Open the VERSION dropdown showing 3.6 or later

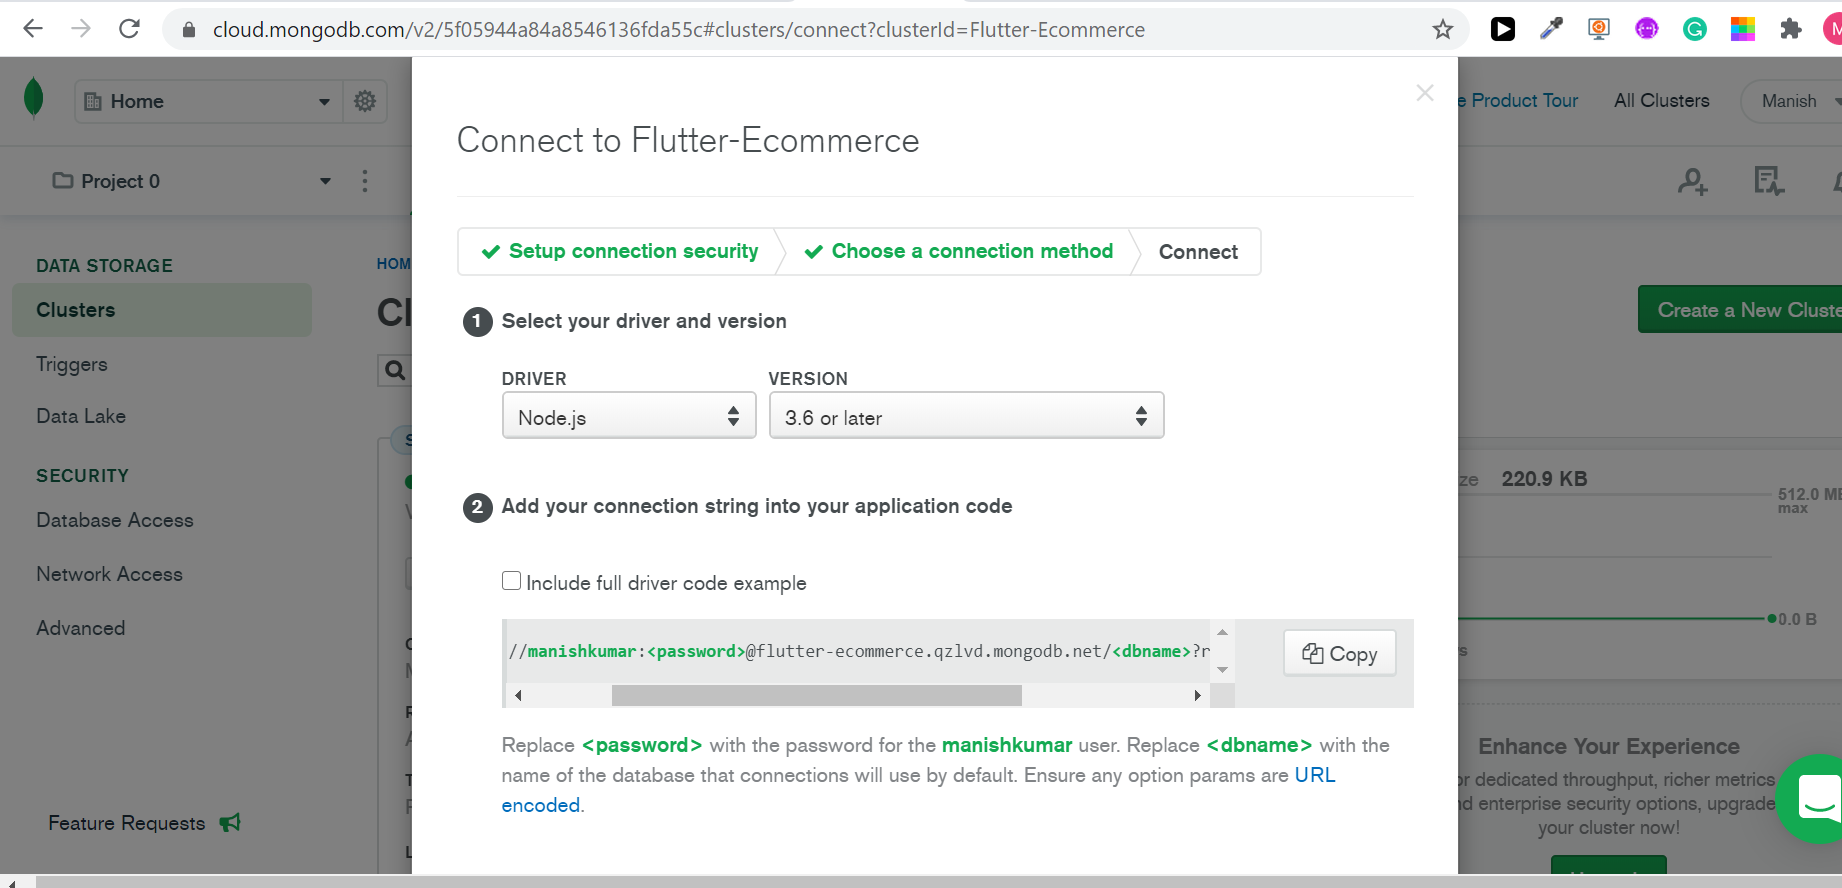coord(965,415)
